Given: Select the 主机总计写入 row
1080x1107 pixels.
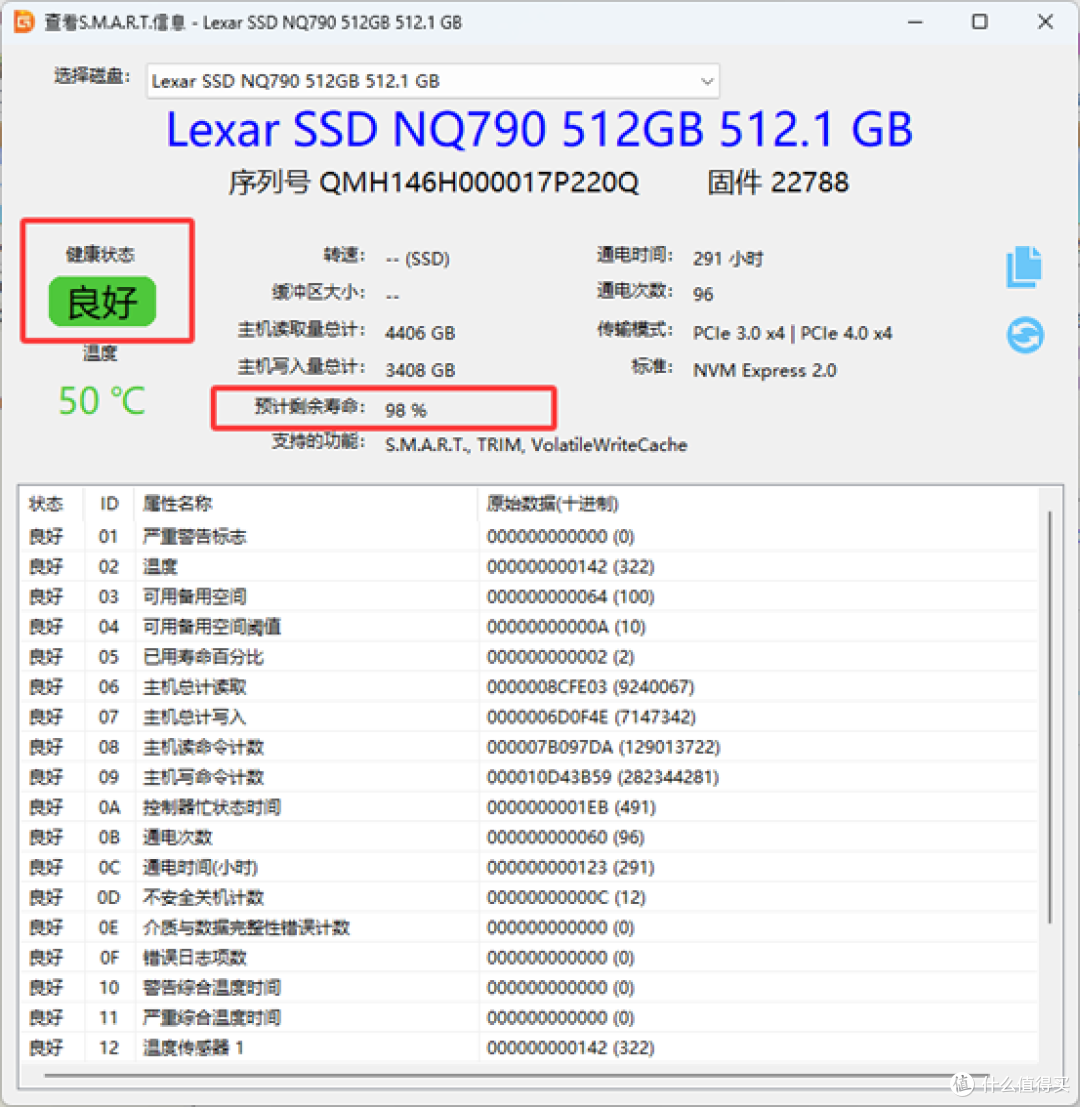Looking at the screenshot, I should [529, 717].
